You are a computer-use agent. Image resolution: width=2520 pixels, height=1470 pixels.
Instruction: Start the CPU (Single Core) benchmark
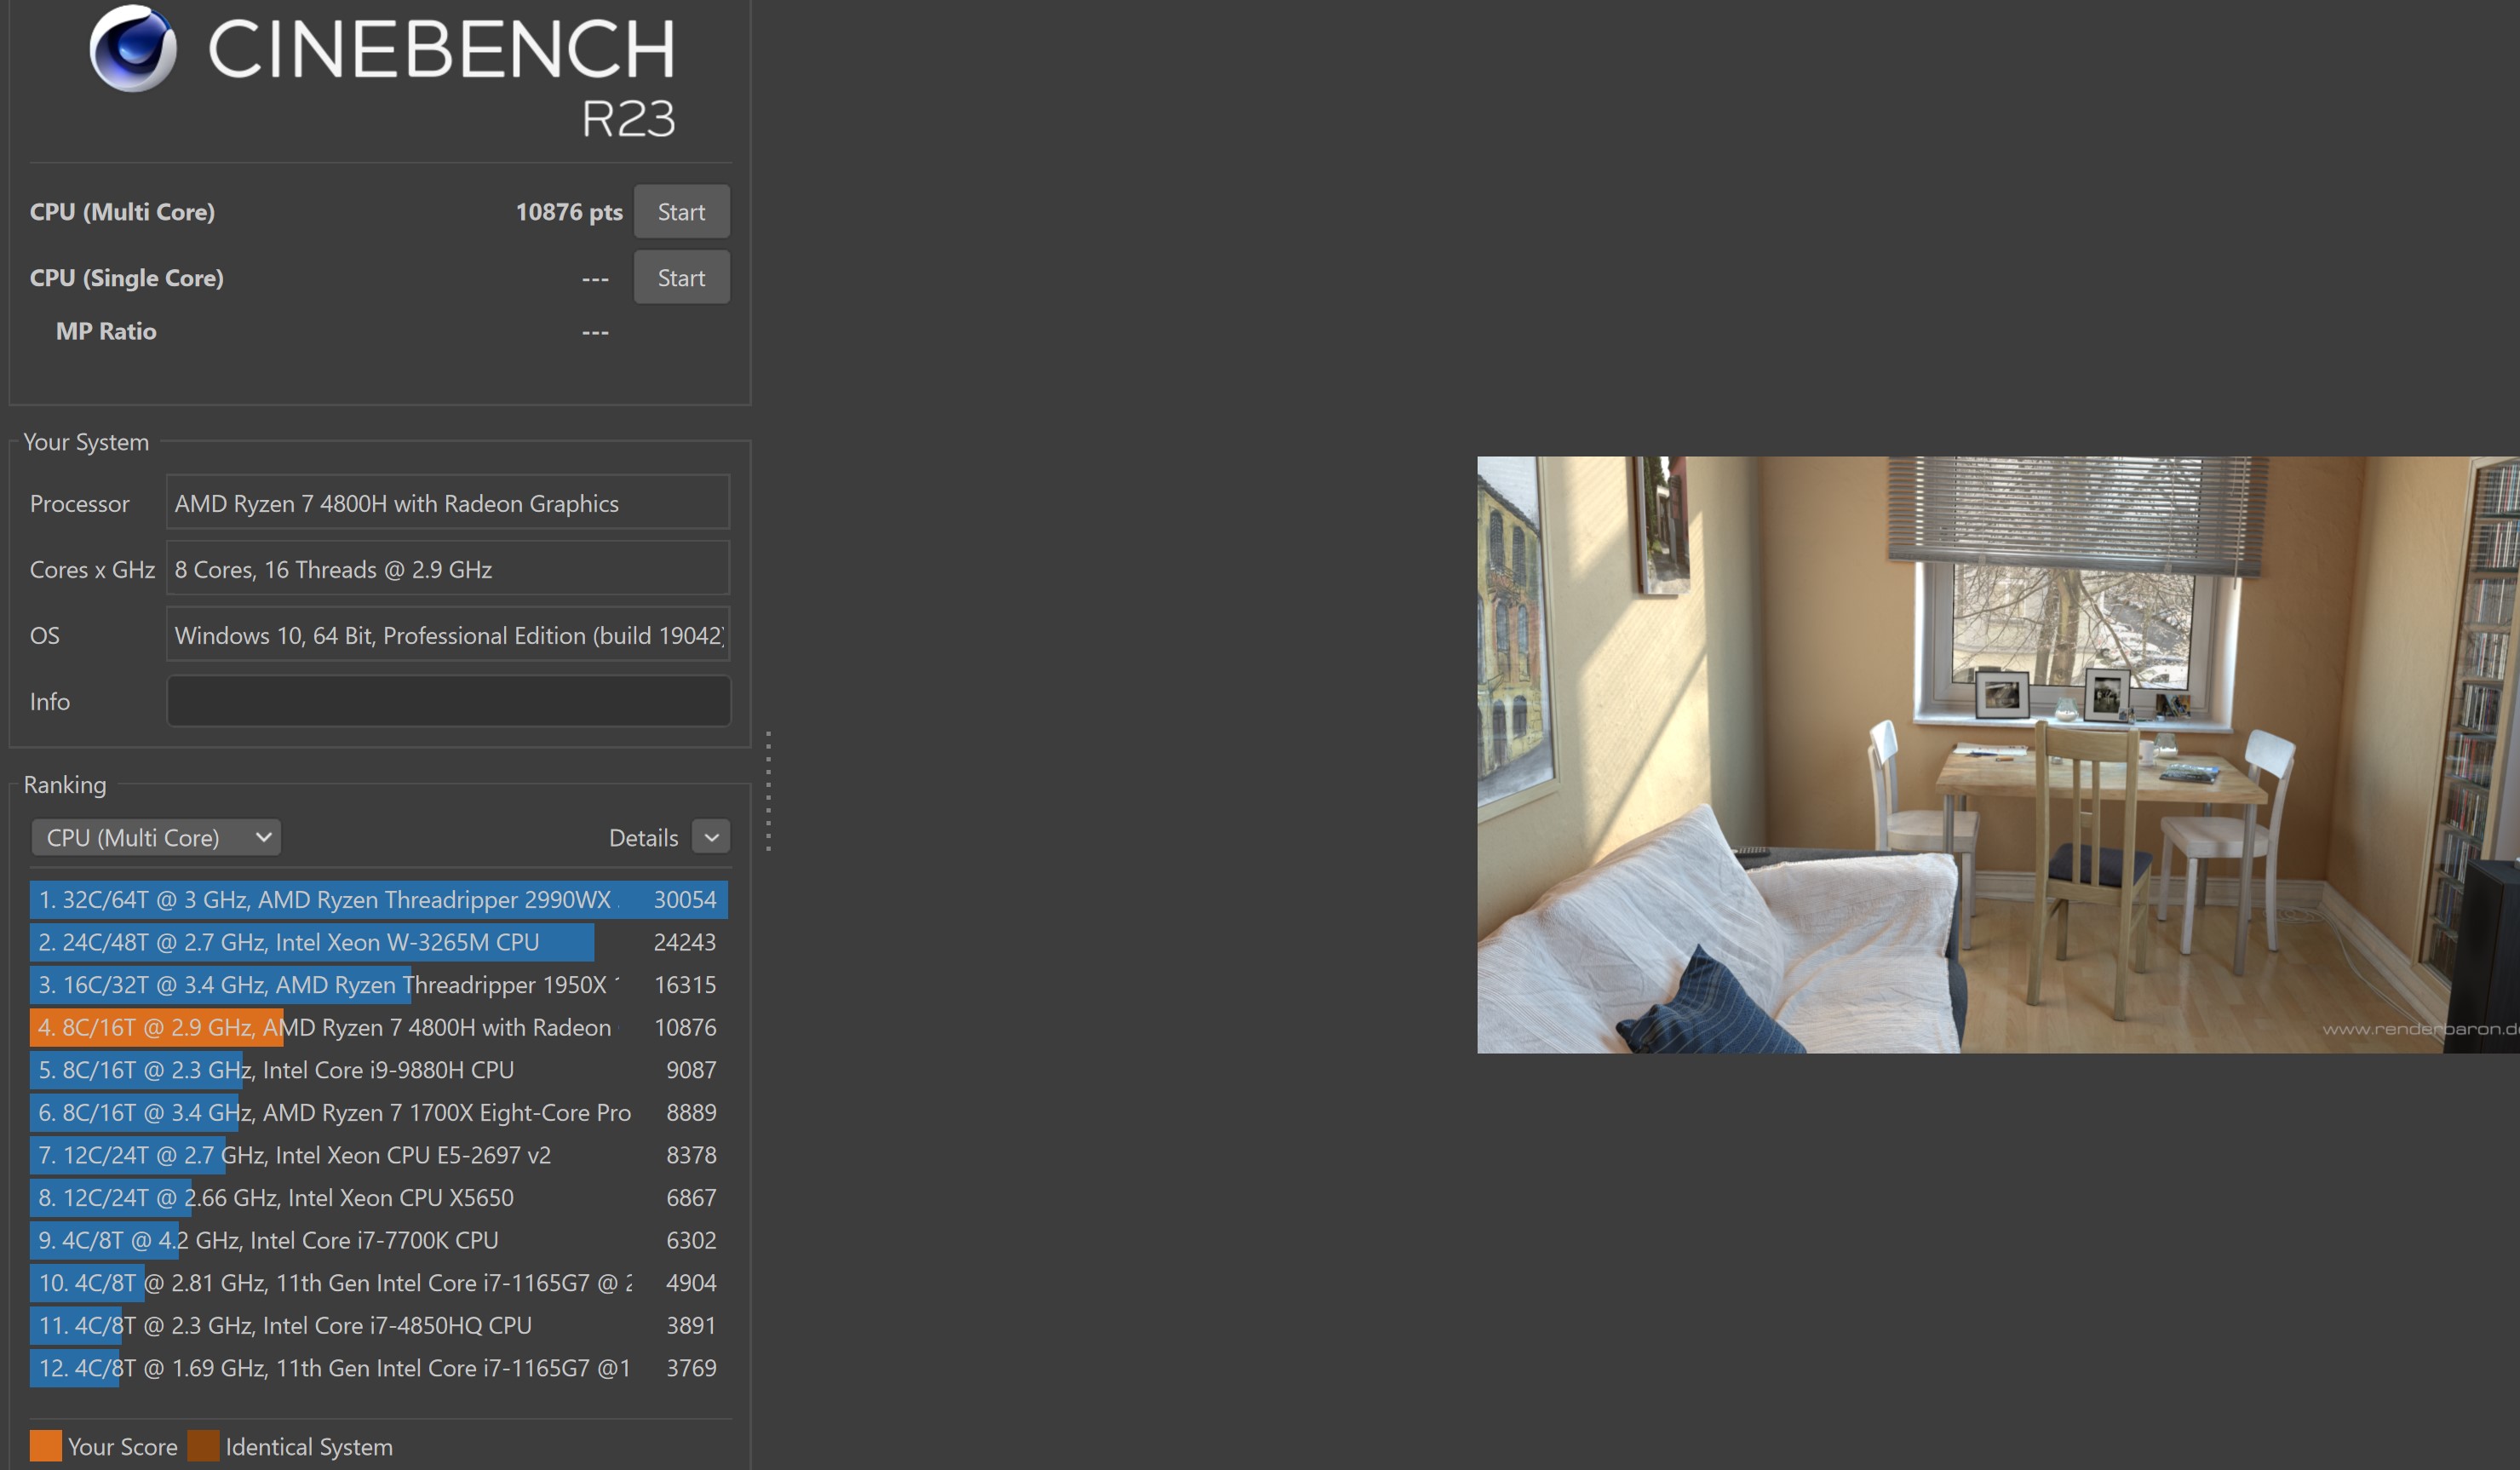pos(681,278)
